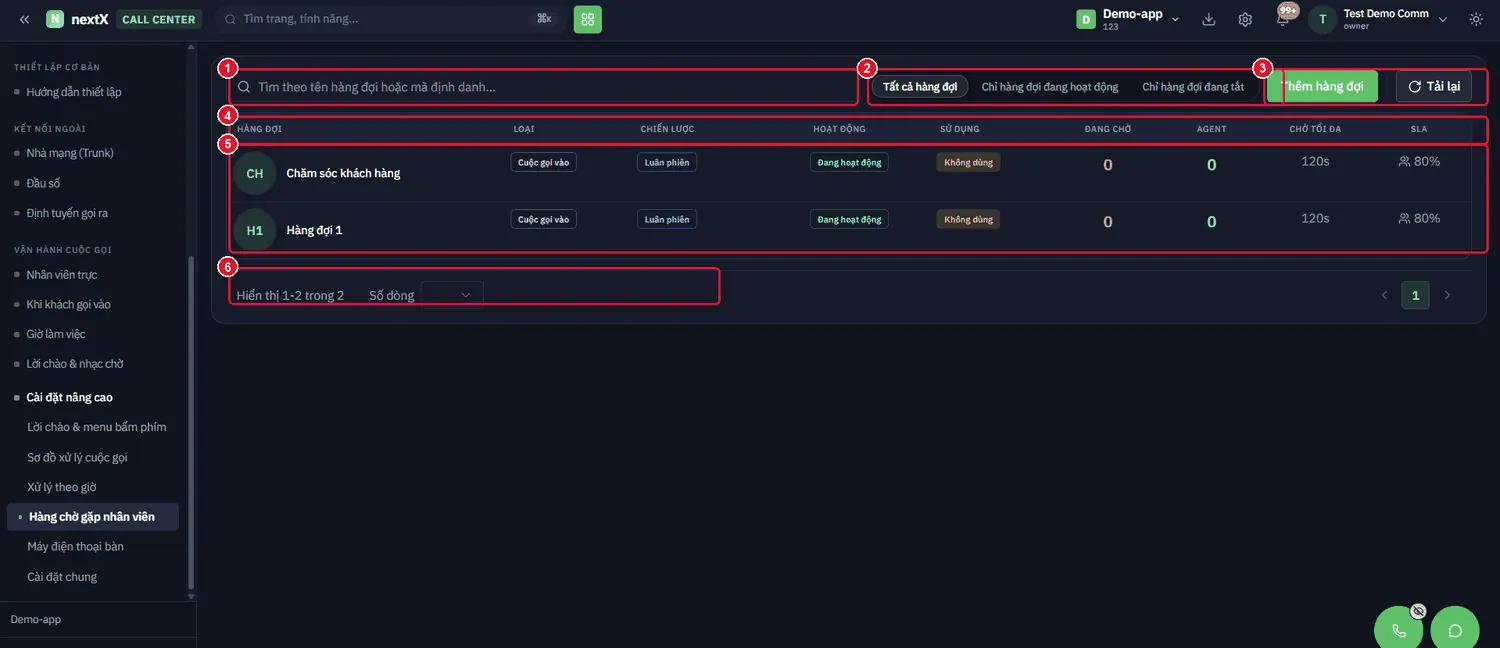
Task: Open the chat bubble floating button
Action: [x=1455, y=631]
